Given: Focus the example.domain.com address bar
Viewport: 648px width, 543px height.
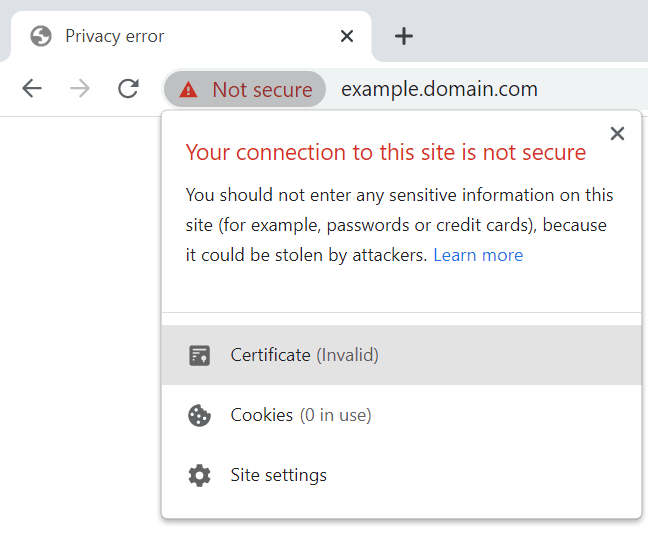Looking at the screenshot, I should [439, 89].
